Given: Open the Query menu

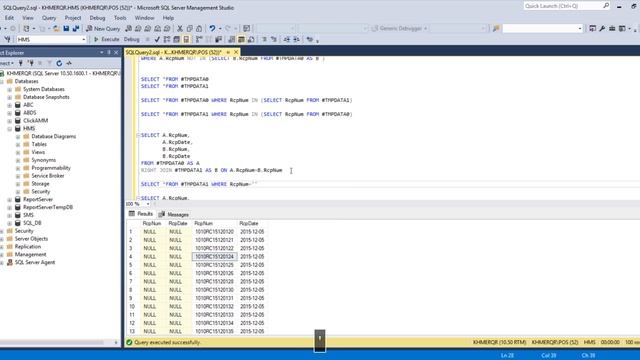Looking at the screenshot, I should pos(49,18).
